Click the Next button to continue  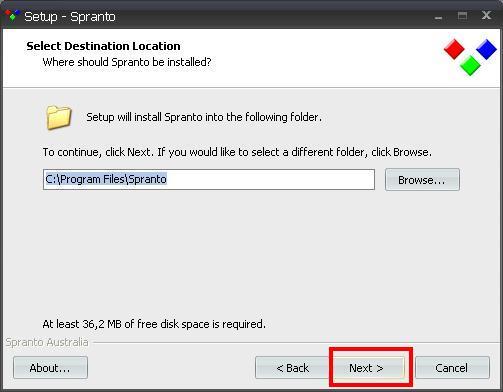click(x=368, y=368)
